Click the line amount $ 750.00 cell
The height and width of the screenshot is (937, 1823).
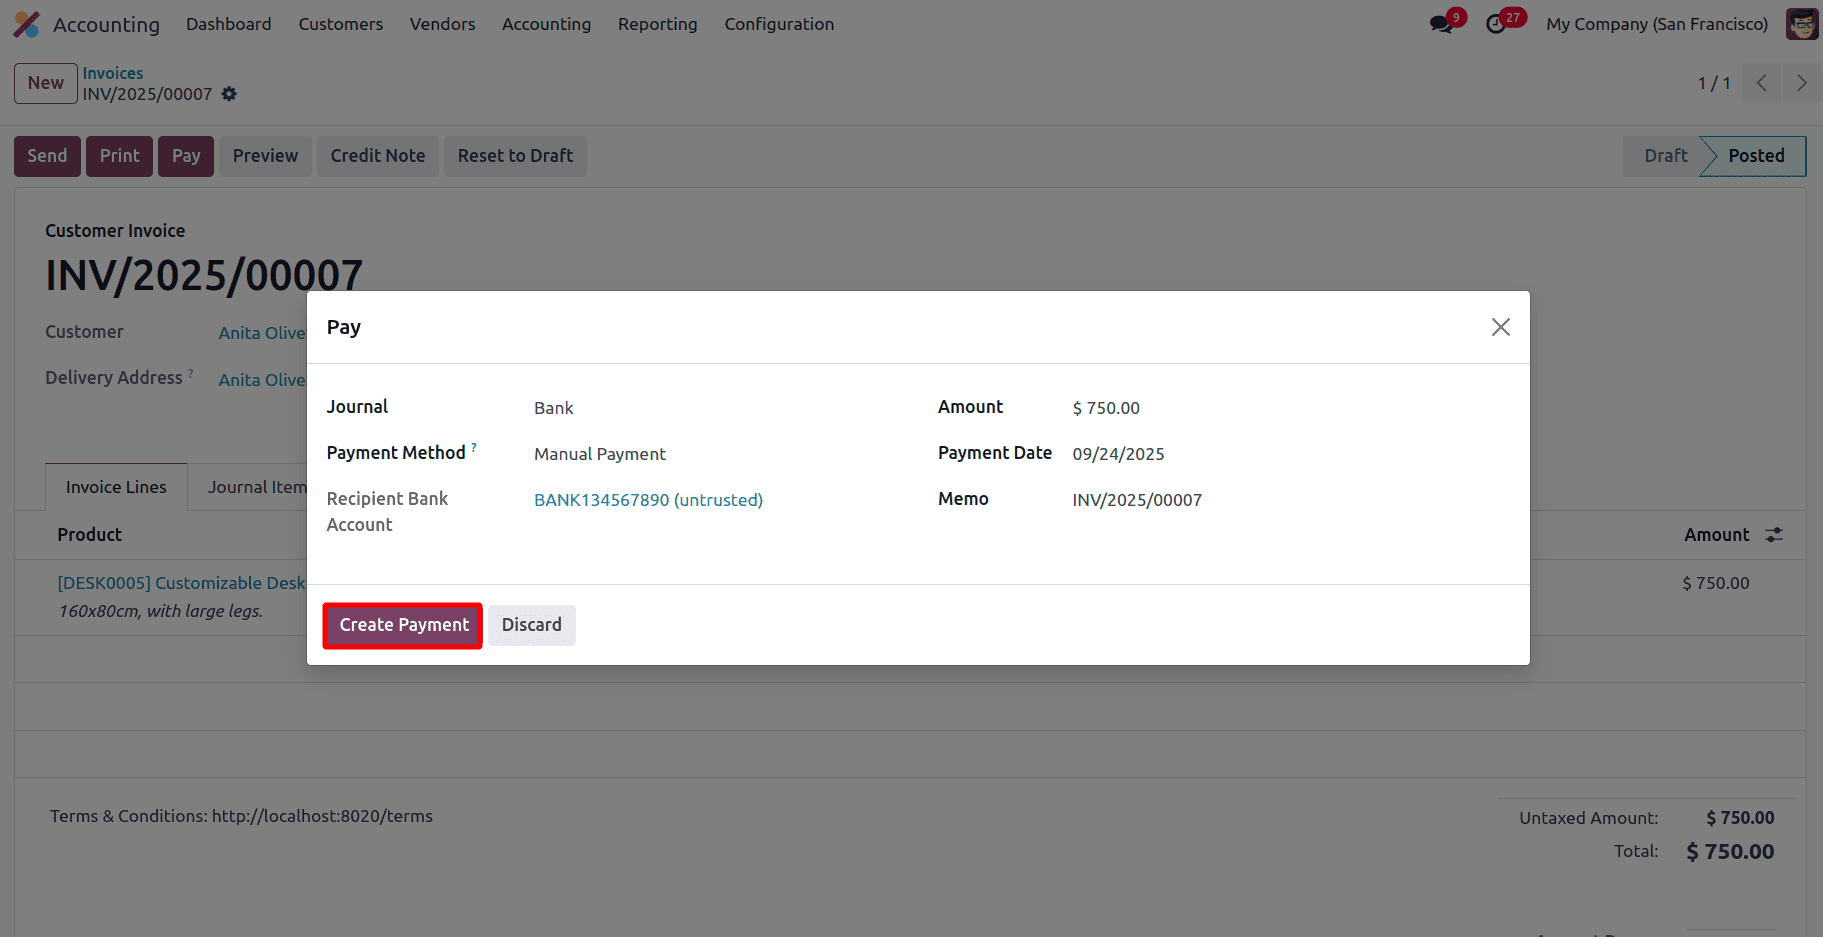click(x=1716, y=583)
